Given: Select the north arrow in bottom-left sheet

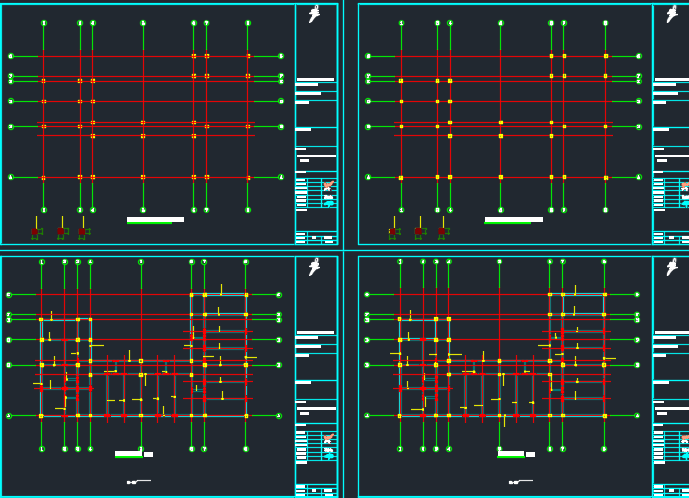Looking at the screenshot, I should pos(314,267).
